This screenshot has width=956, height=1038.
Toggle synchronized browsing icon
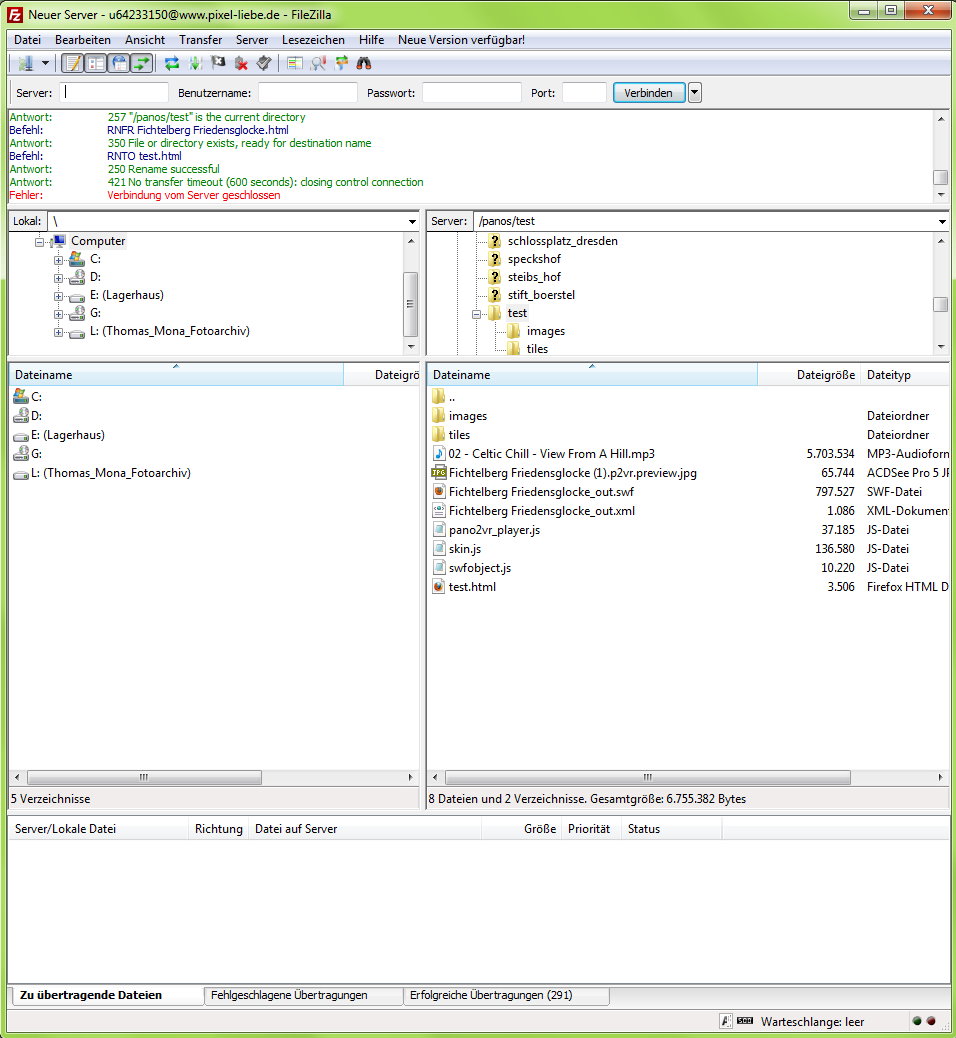pos(341,63)
